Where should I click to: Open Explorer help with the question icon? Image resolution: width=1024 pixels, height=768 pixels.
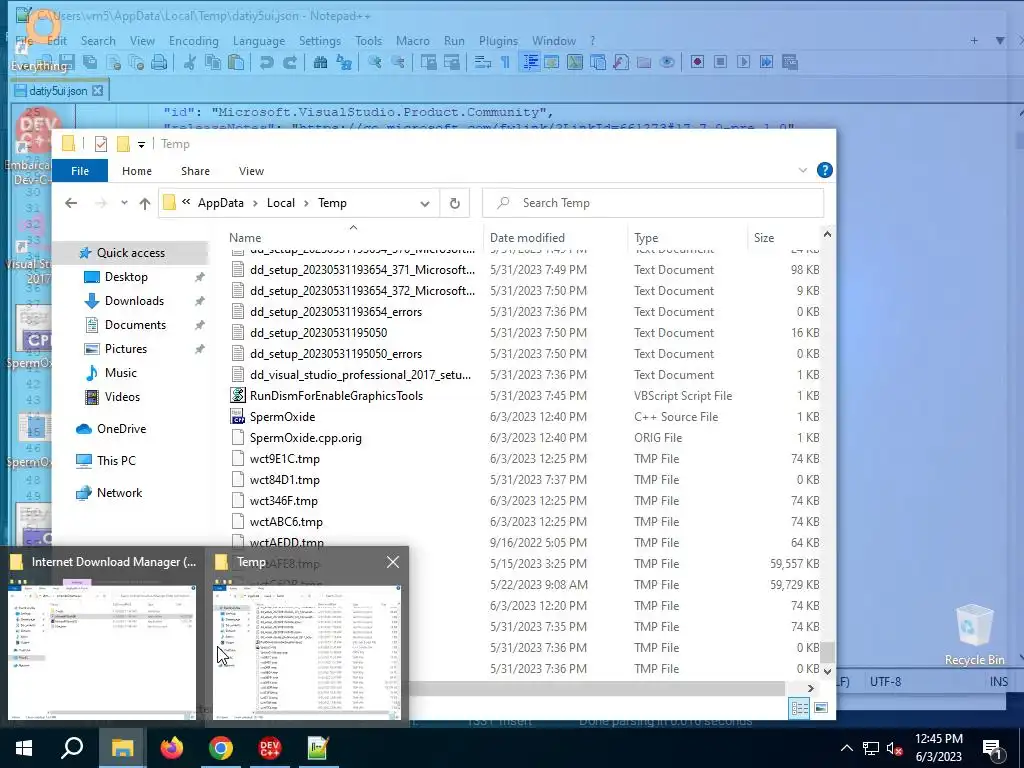(x=825, y=170)
